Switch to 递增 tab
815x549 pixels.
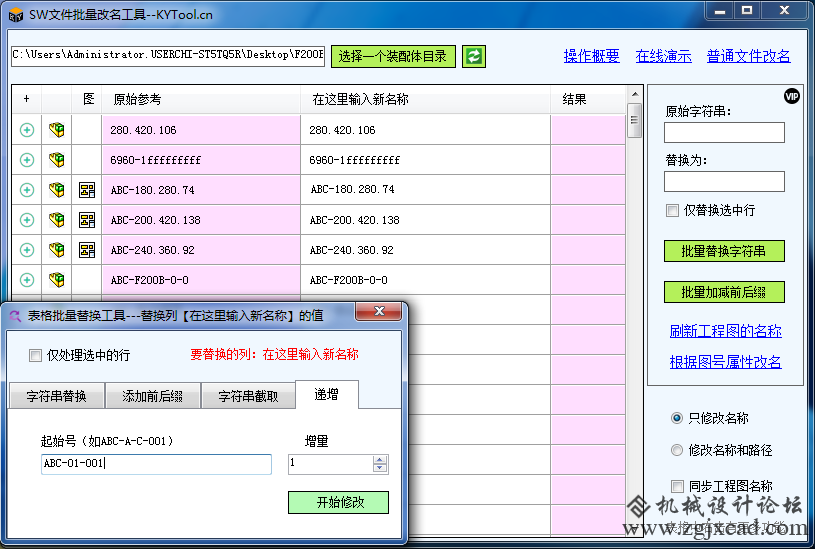326,395
